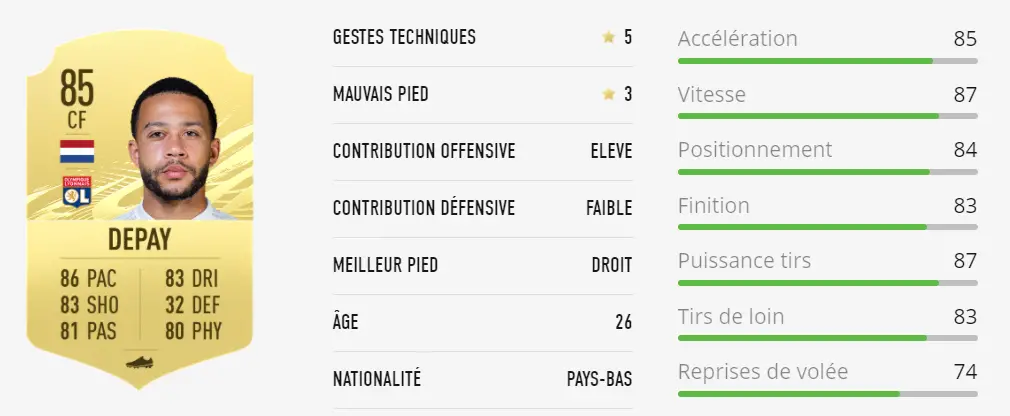
Task: Click the CF position label
Action: [x=77, y=120]
